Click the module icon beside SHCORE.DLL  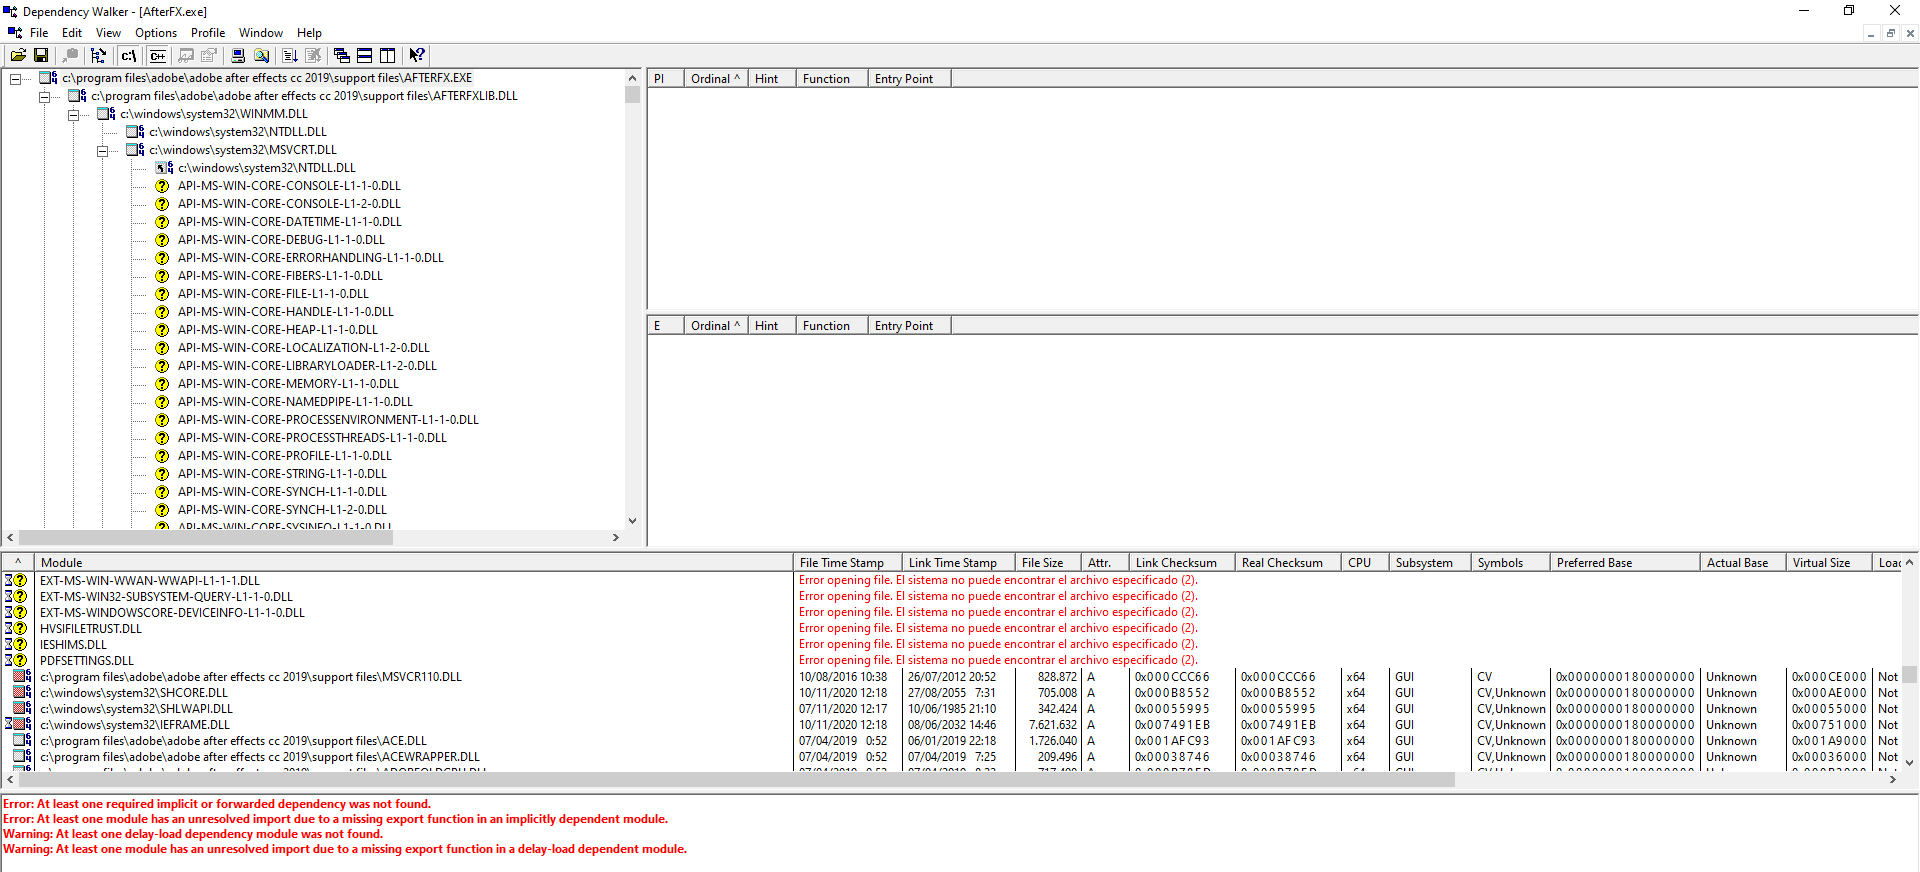(22, 693)
